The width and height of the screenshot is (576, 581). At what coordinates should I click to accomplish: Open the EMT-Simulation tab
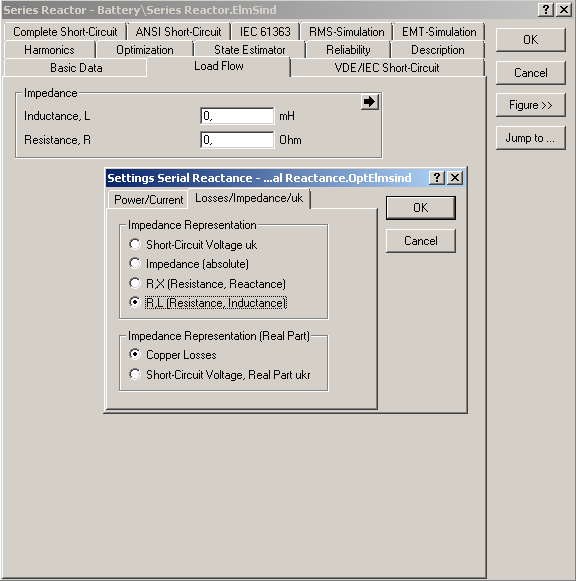click(x=439, y=32)
